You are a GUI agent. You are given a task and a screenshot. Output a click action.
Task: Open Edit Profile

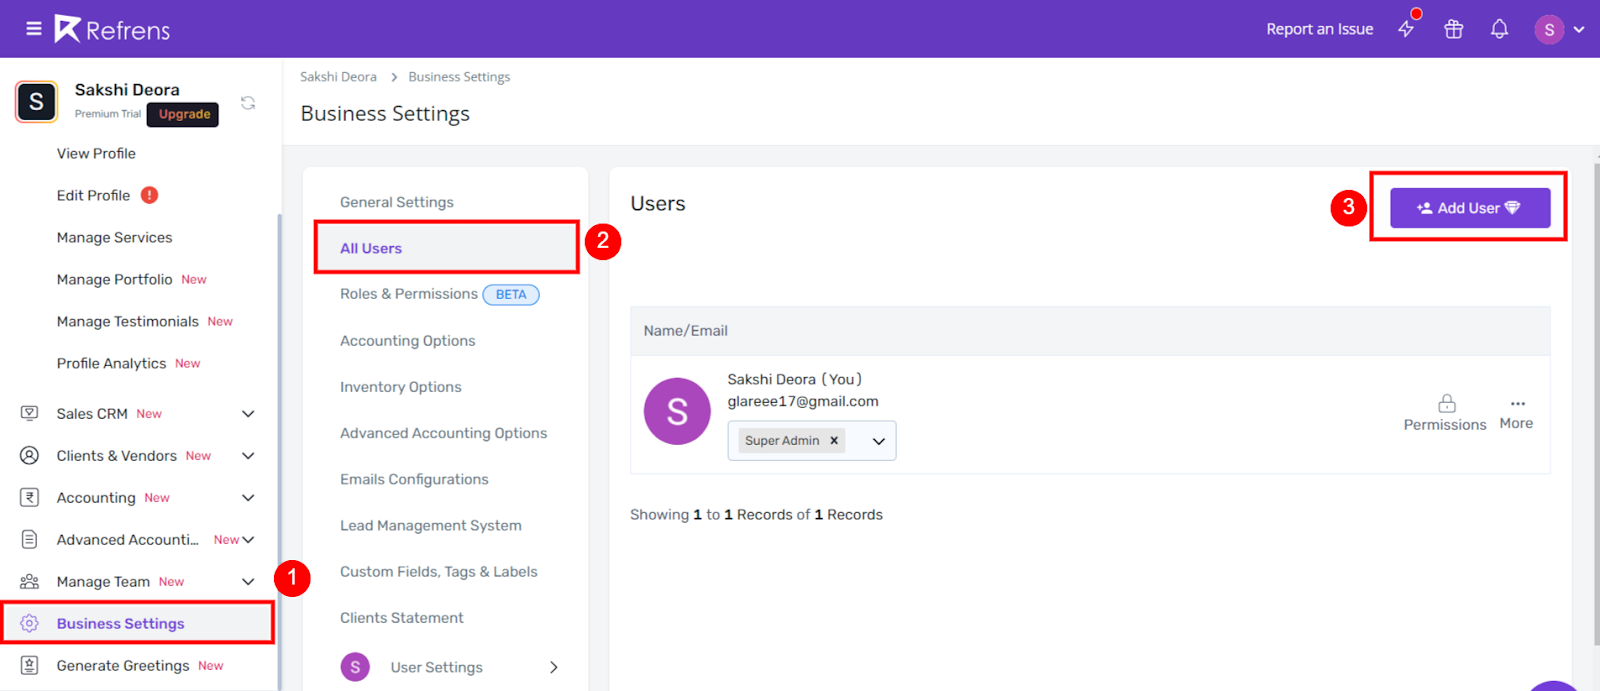93,195
